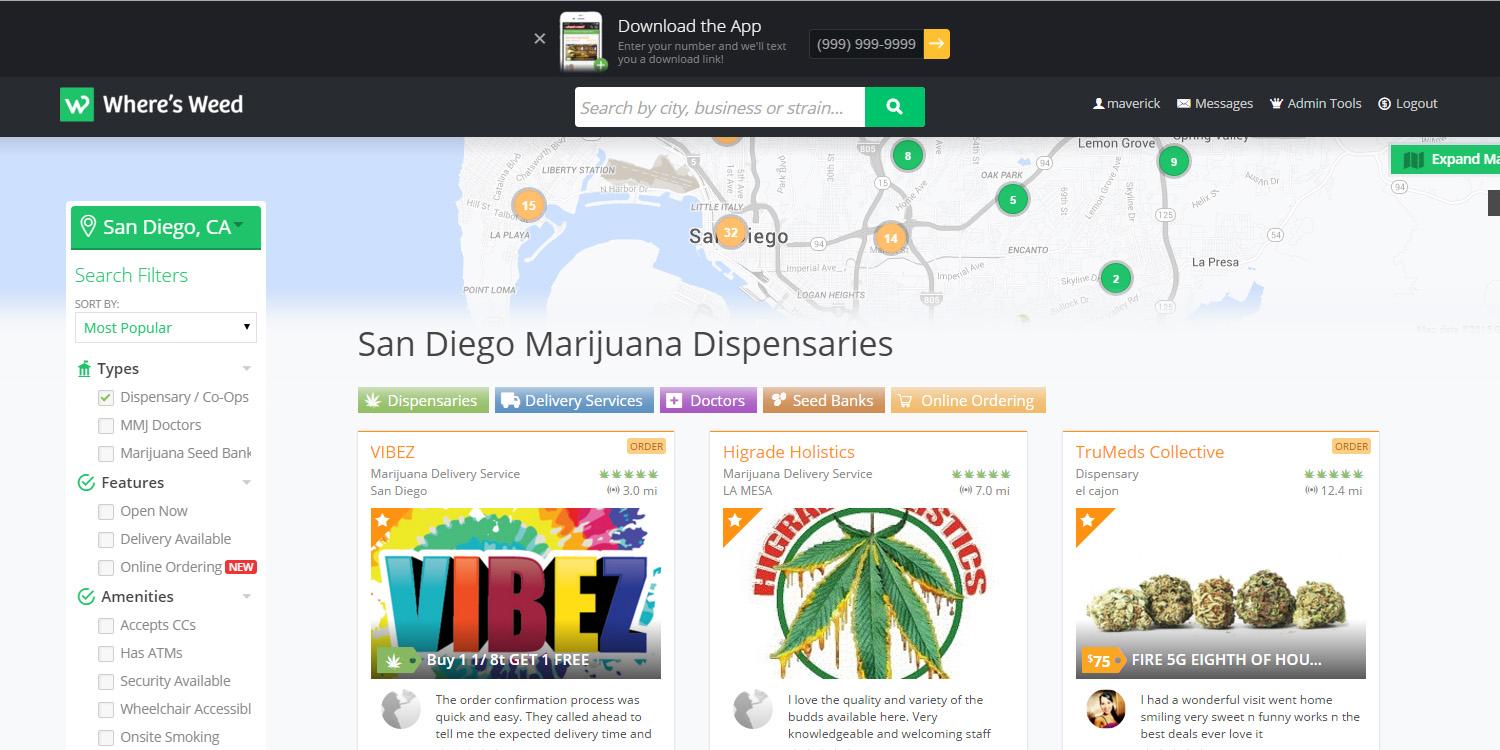Viewport: 1500px width, 750px height.
Task: Open the Most Popular sort dropdown
Action: pos(166,327)
